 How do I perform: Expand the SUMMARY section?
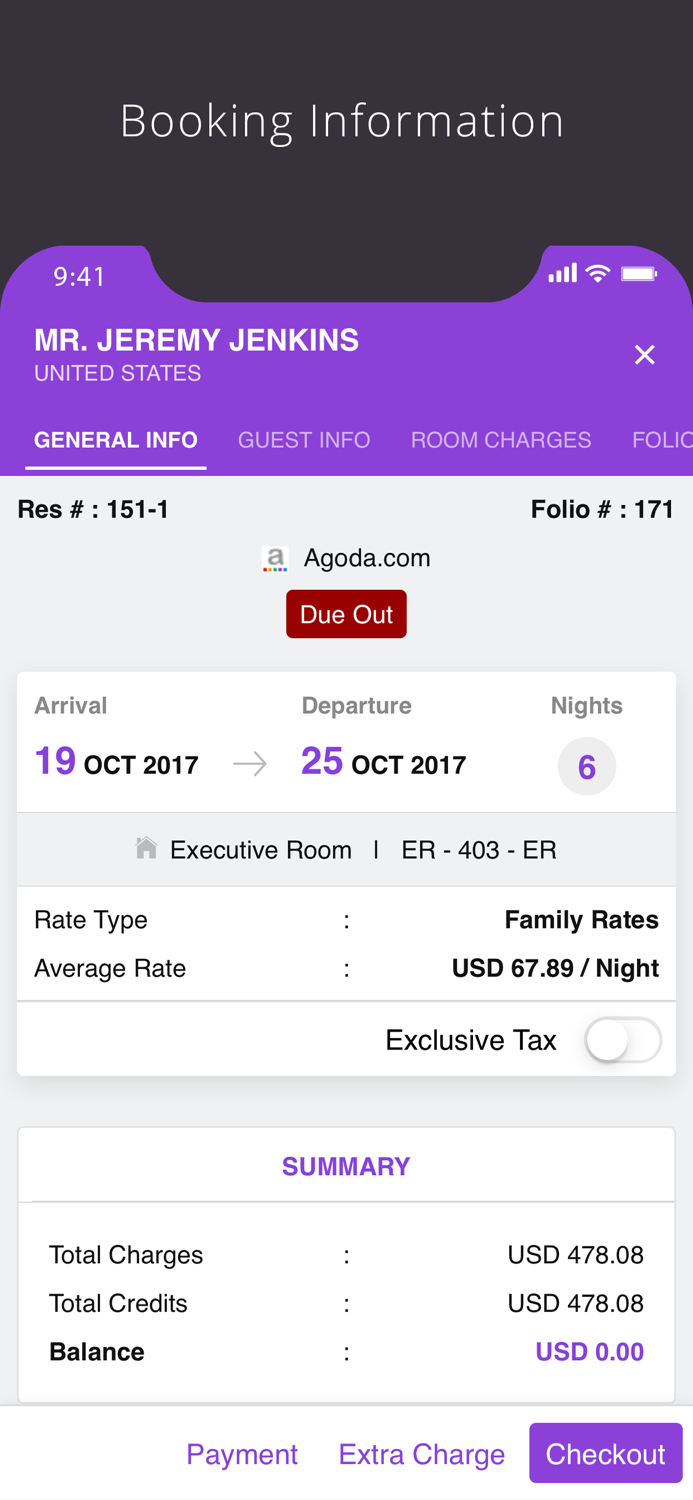pyautogui.click(x=346, y=1166)
